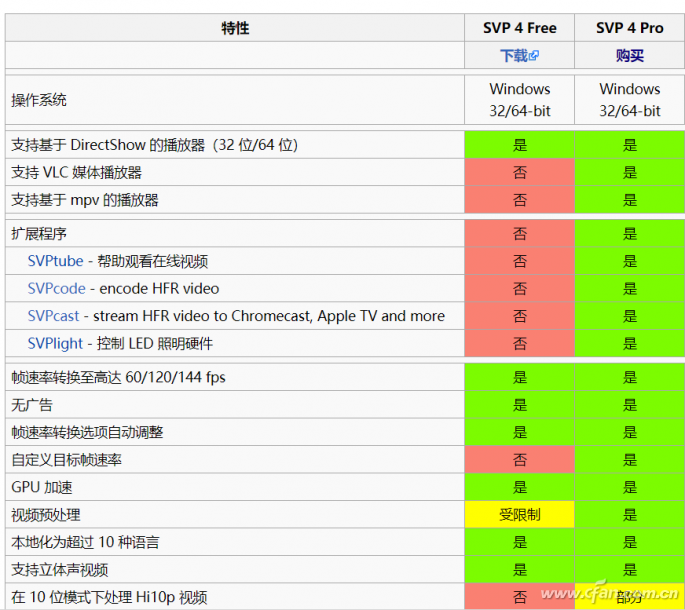Click the Pro column Windows 32/64-bit cell
The image size is (685, 610).
[630, 100]
